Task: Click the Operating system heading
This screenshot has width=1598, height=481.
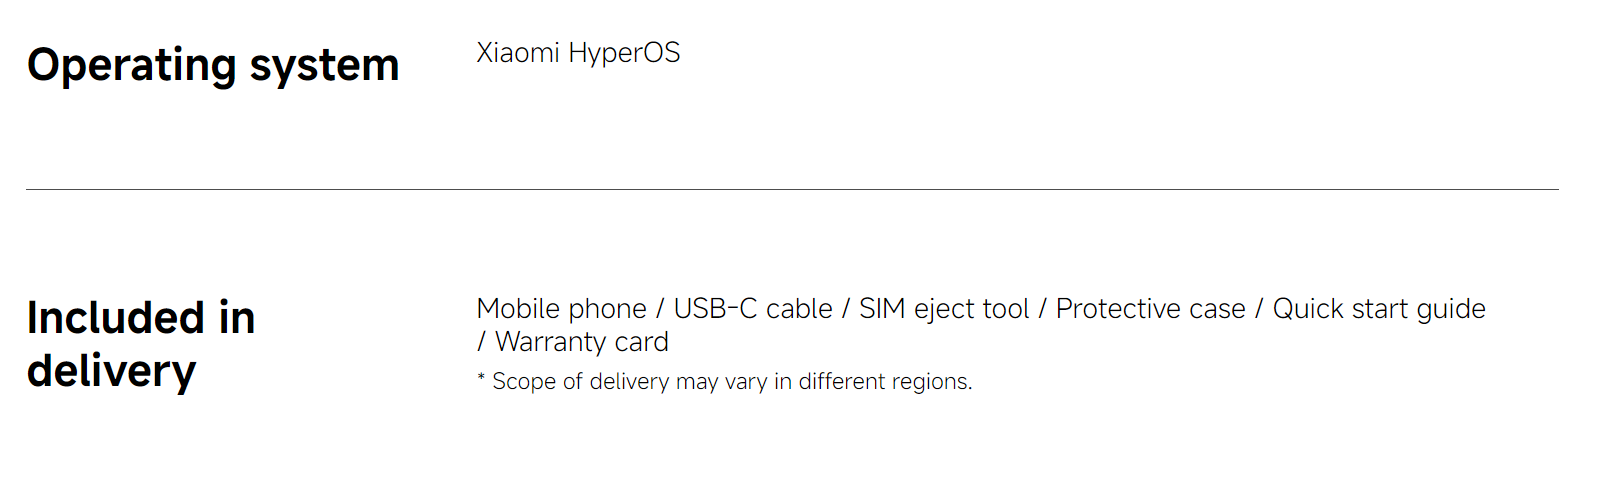Action: [x=213, y=66]
